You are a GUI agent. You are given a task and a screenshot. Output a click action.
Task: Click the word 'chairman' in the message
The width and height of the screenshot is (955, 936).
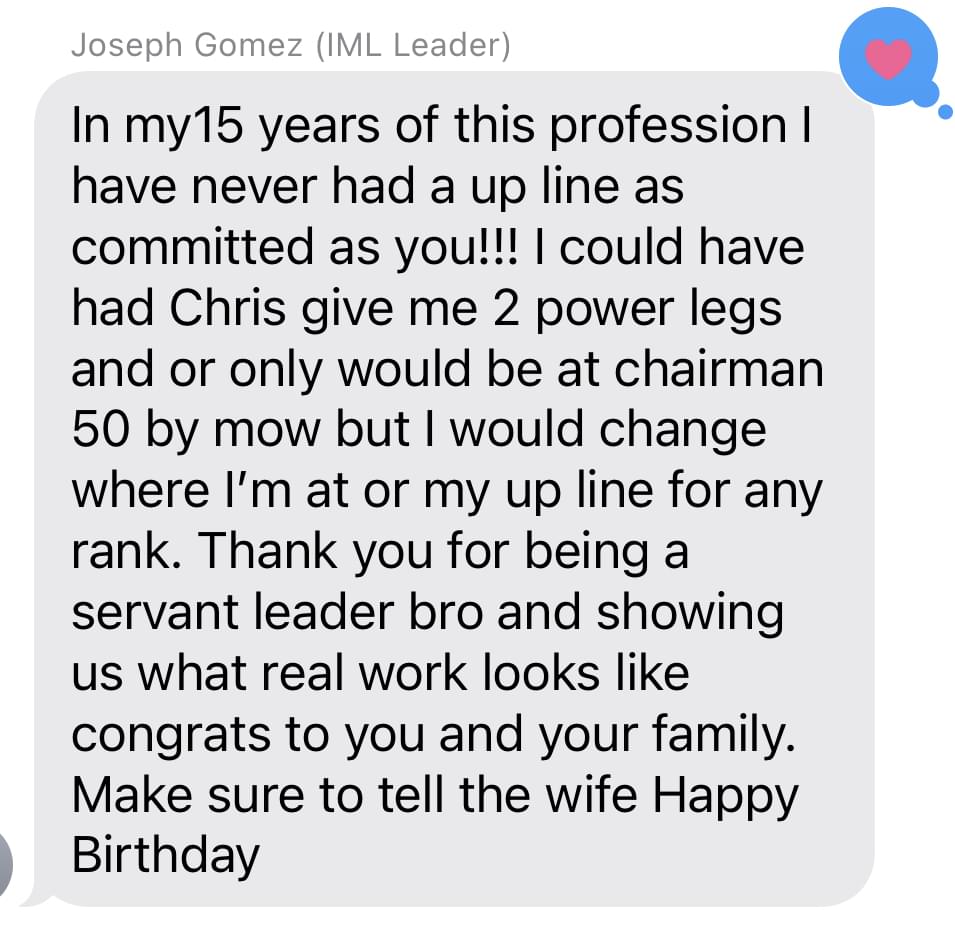[719, 369]
